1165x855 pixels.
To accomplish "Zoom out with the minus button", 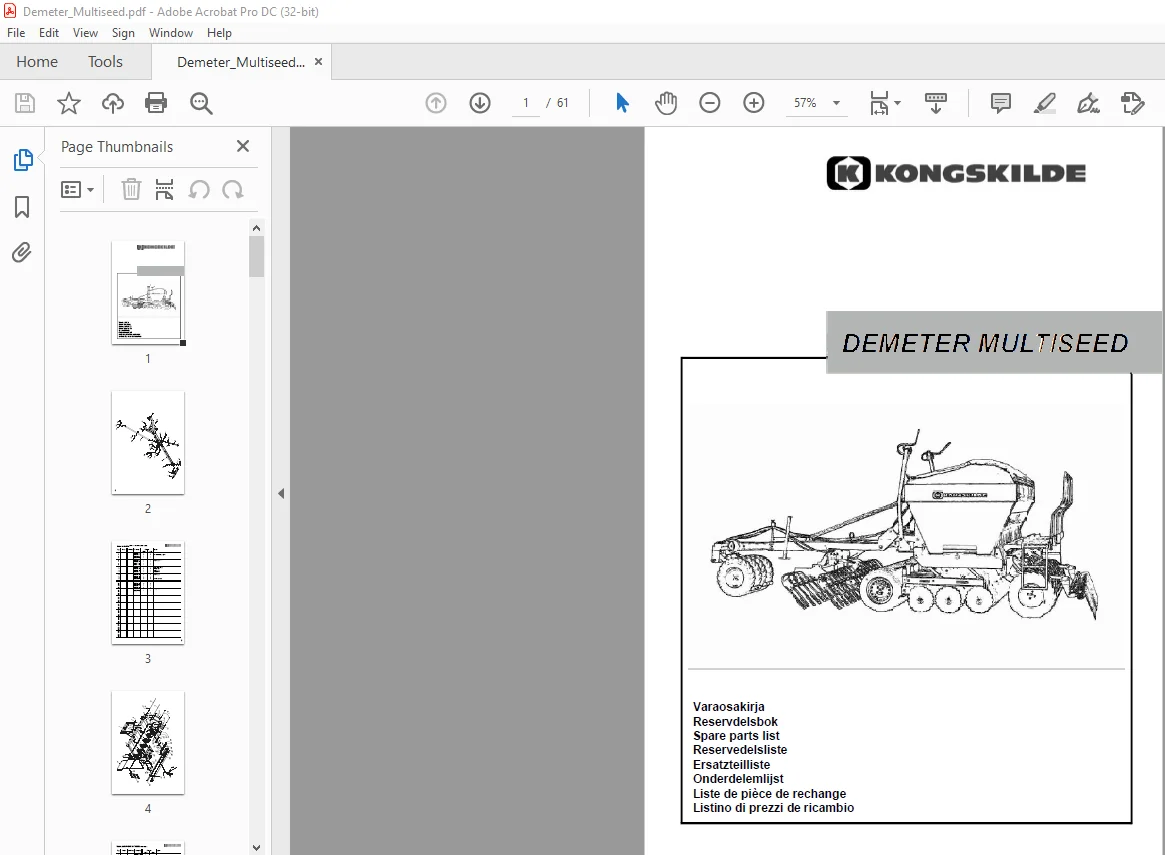I will [710, 103].
